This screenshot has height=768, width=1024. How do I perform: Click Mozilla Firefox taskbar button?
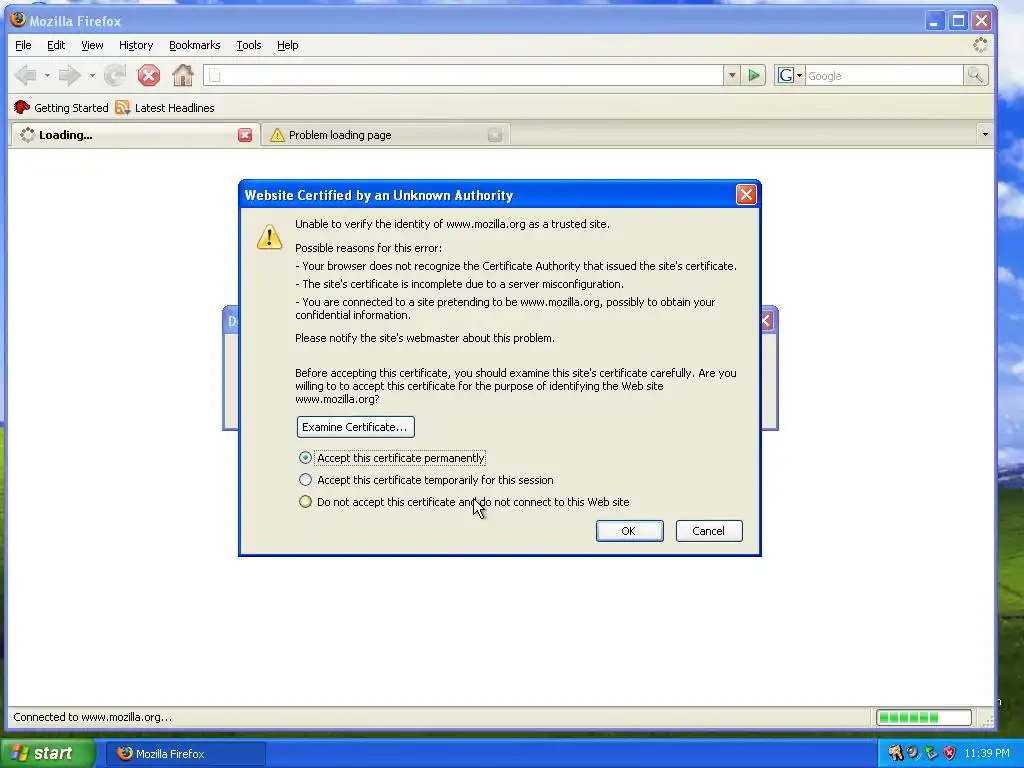[186, 754]
